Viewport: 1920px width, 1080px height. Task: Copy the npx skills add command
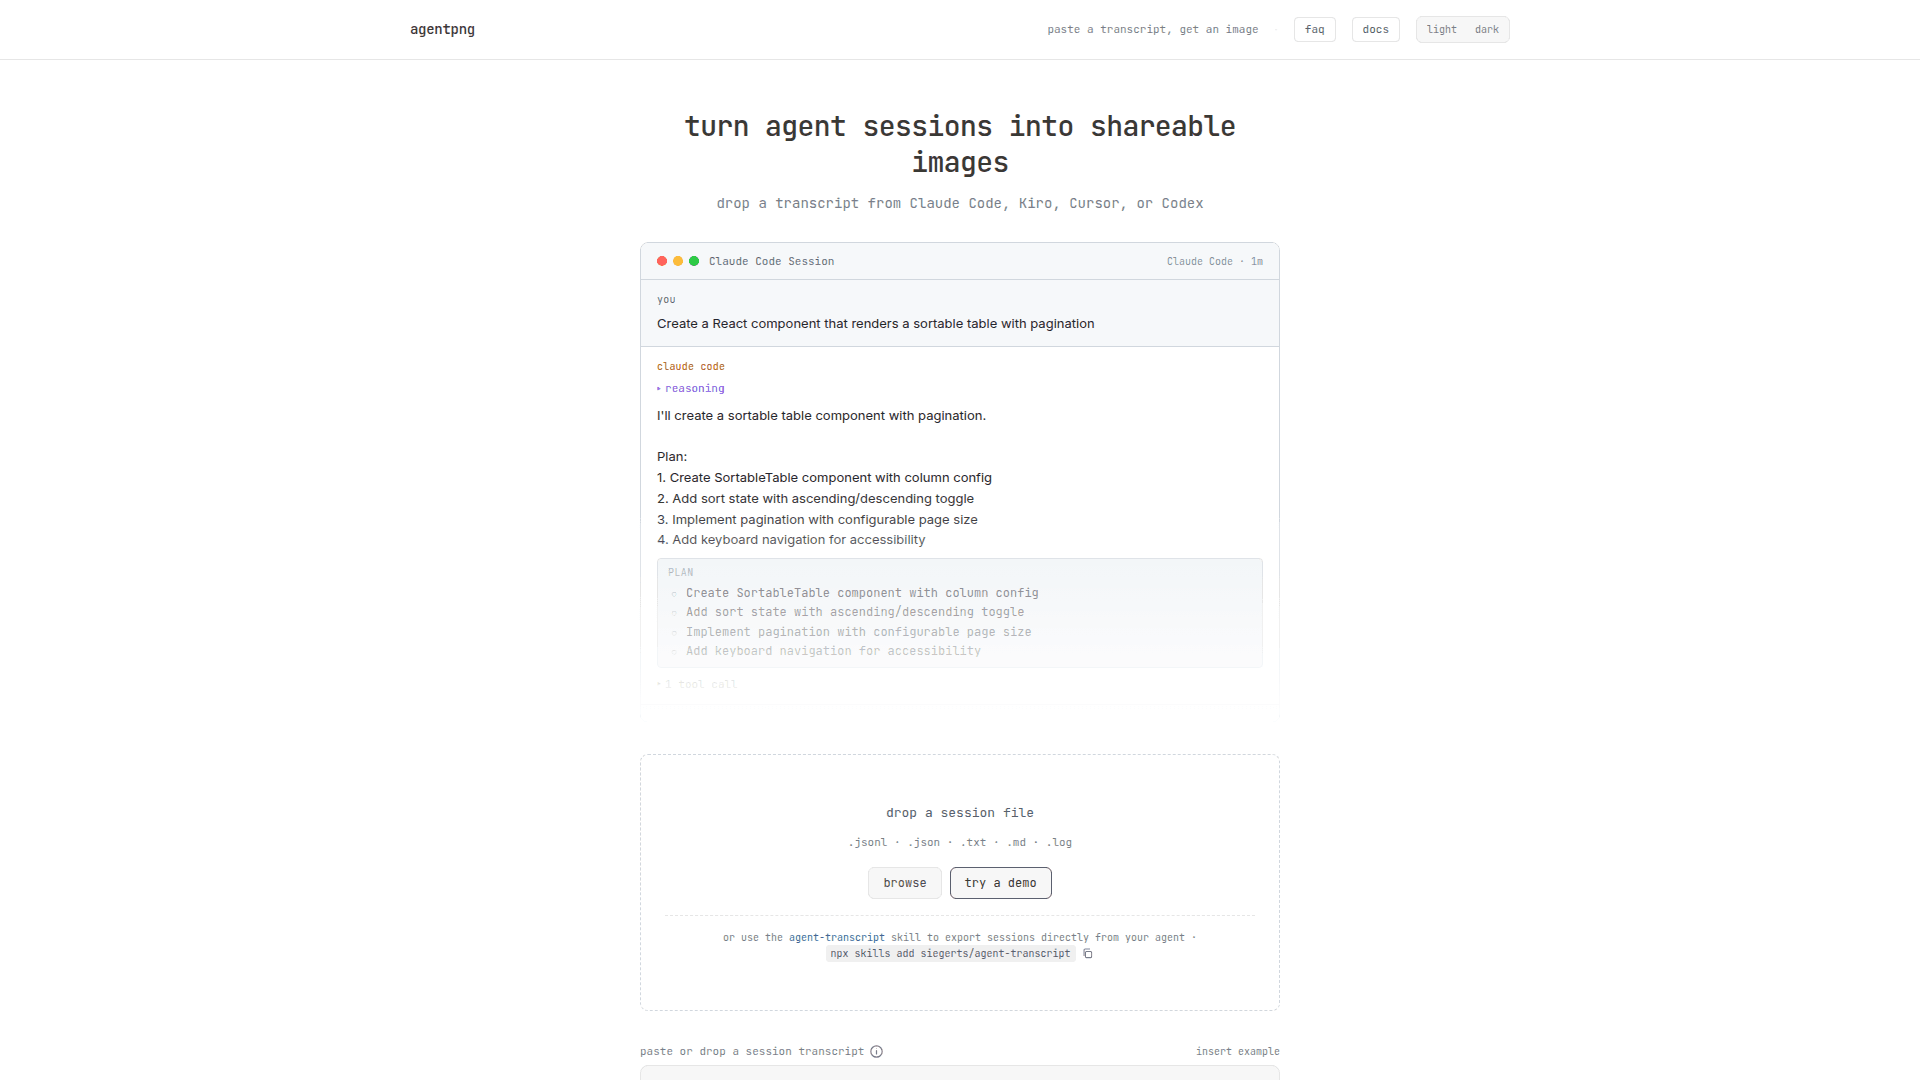1088,954
